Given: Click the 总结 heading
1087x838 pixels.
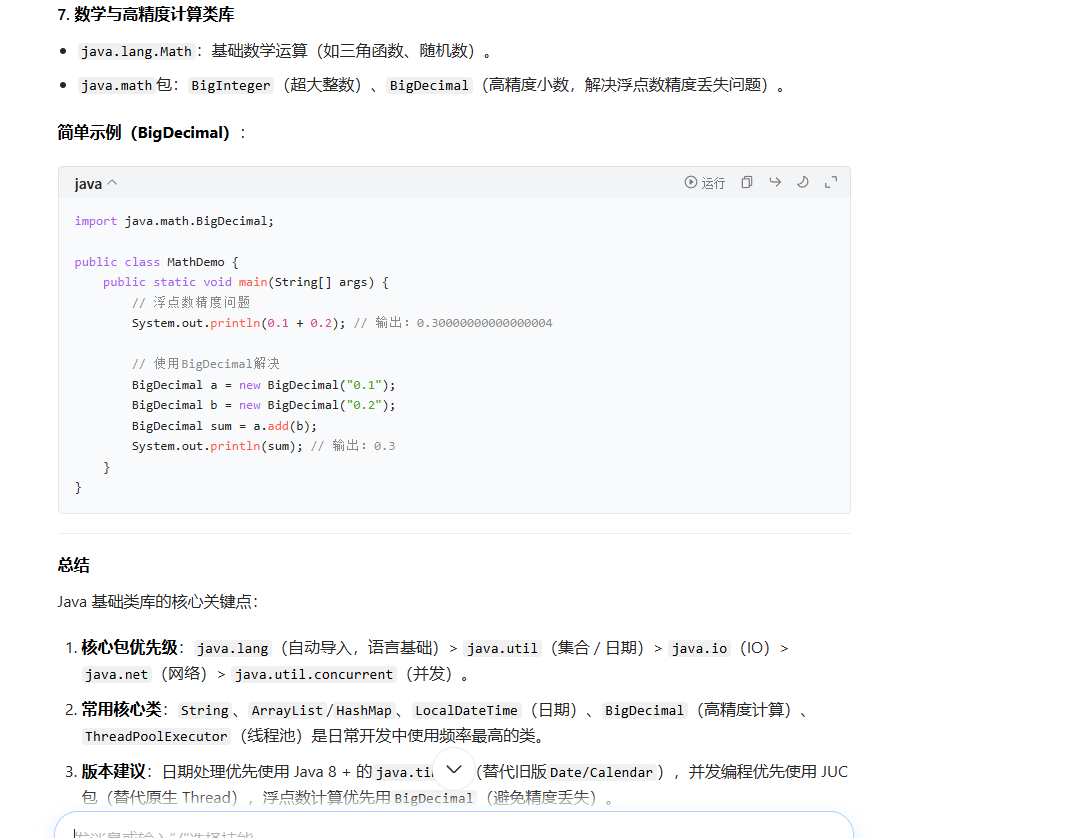Looking at the screenshot, I should 73,565.
